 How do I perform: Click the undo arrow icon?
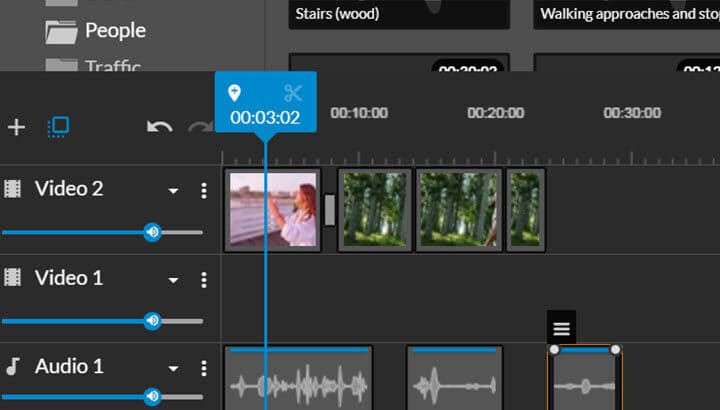159,127
